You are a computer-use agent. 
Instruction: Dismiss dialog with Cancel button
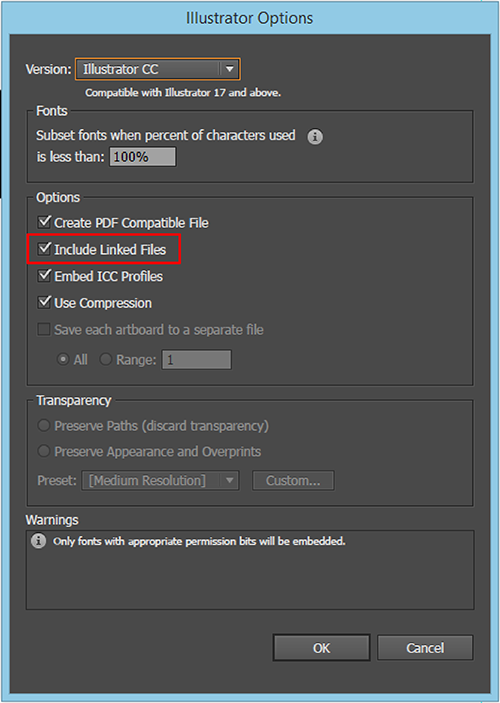click(x=425, y=648)
